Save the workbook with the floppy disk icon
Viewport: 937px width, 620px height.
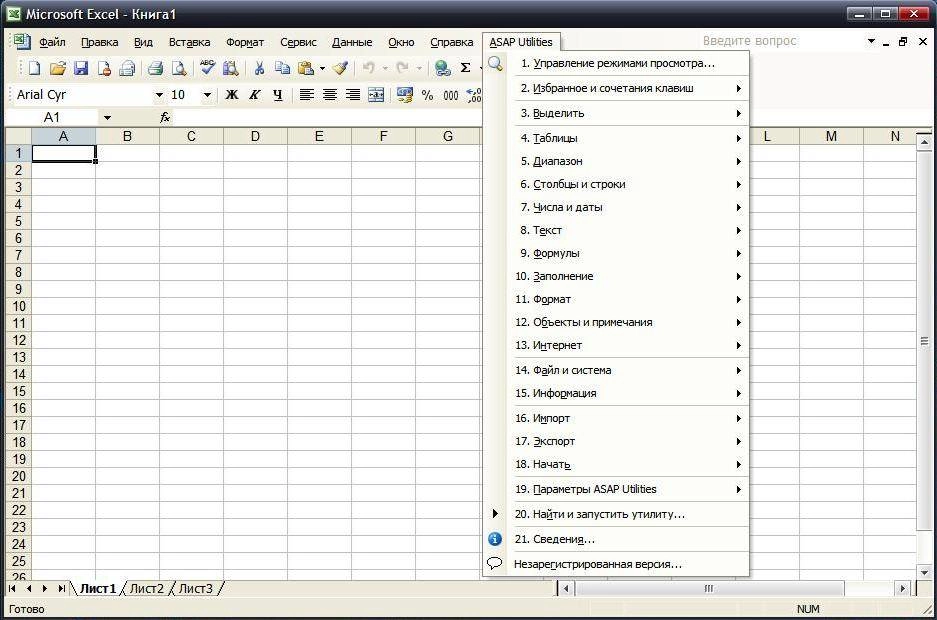81,68
